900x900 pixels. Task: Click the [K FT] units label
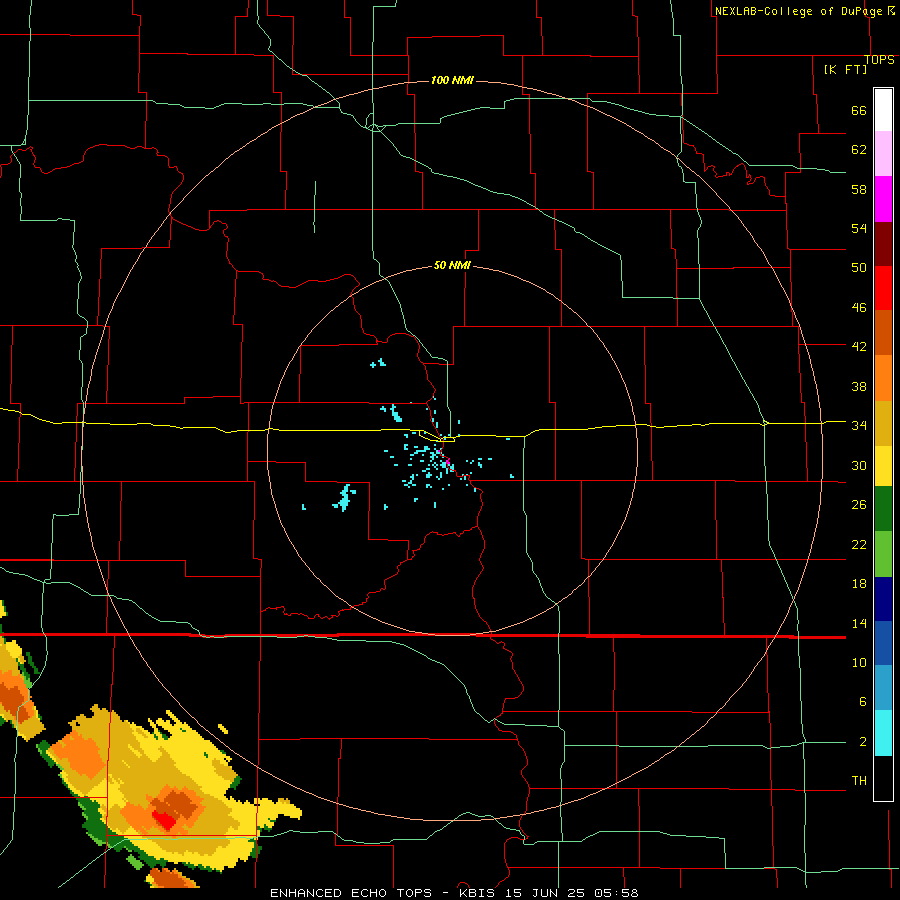845,69
